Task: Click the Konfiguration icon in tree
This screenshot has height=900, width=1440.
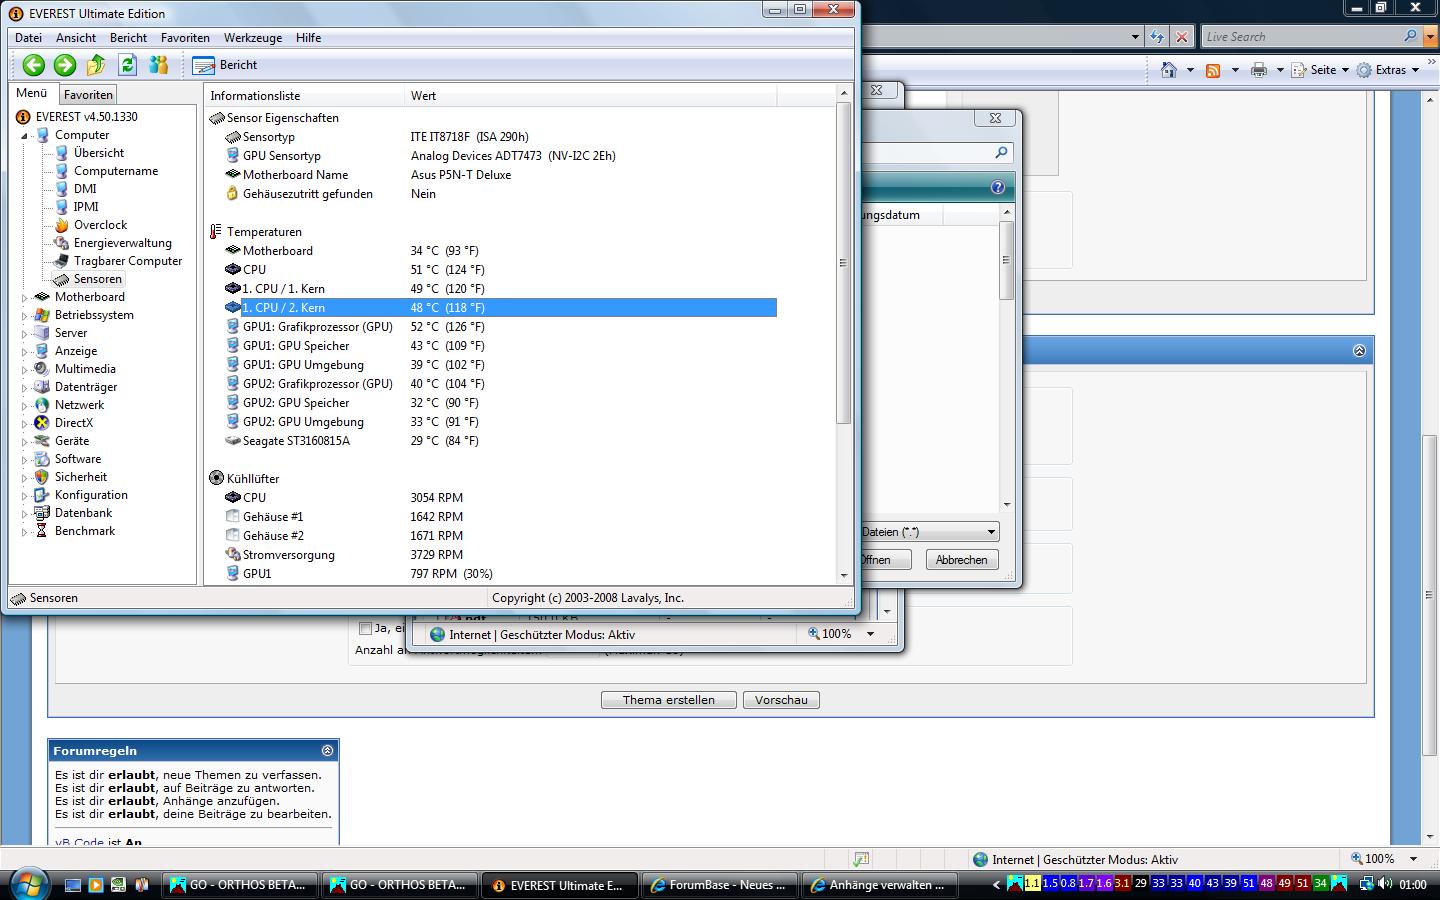Action: [41, 495]
